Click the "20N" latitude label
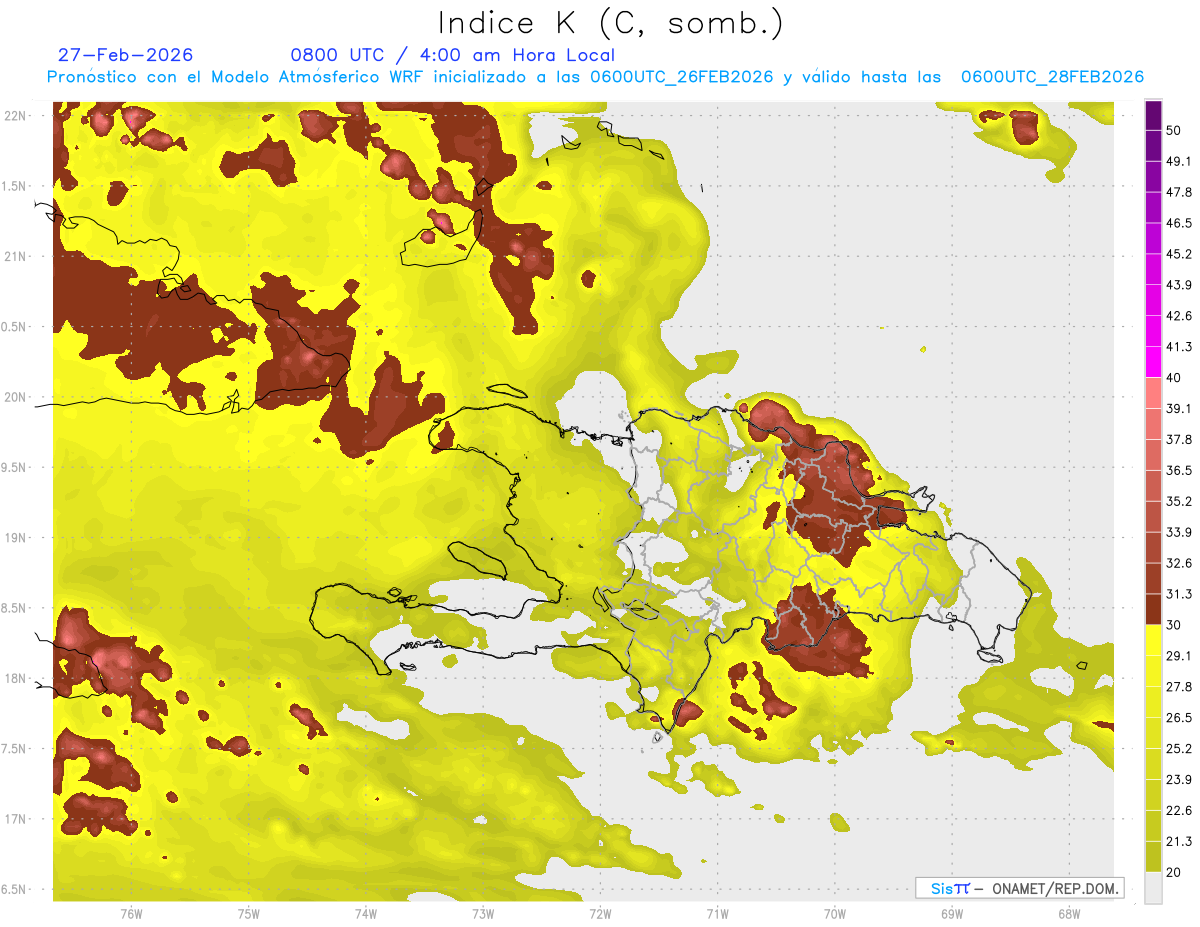This screenshot has height=927, width=1200. (x=16, y=397)
